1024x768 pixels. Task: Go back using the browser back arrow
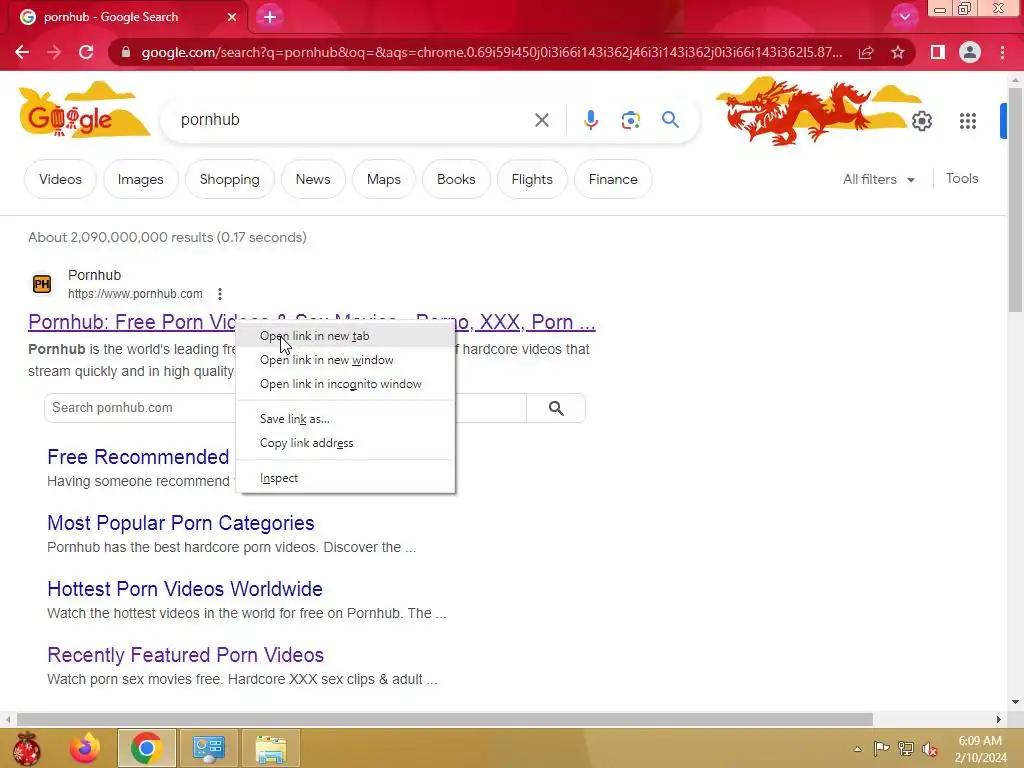tap(22, 52)
